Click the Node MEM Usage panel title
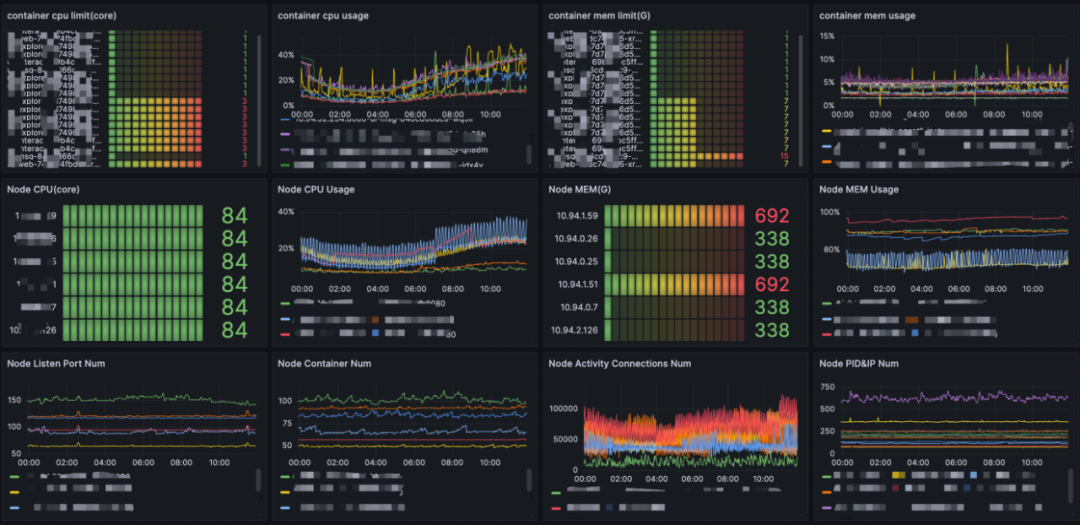The image size is (1080, 525). [x=858, y=189]
